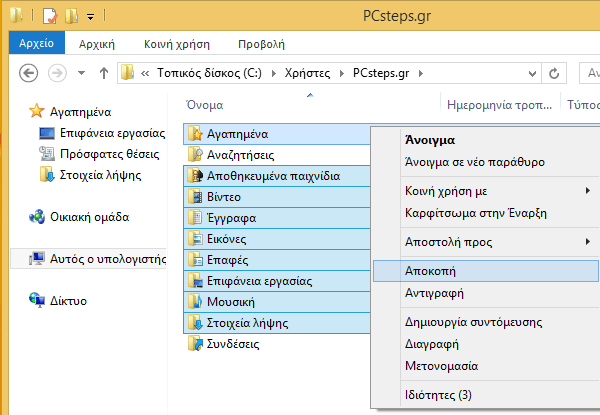Click the window folder icon in the title bar

click(x=17, y=15)
